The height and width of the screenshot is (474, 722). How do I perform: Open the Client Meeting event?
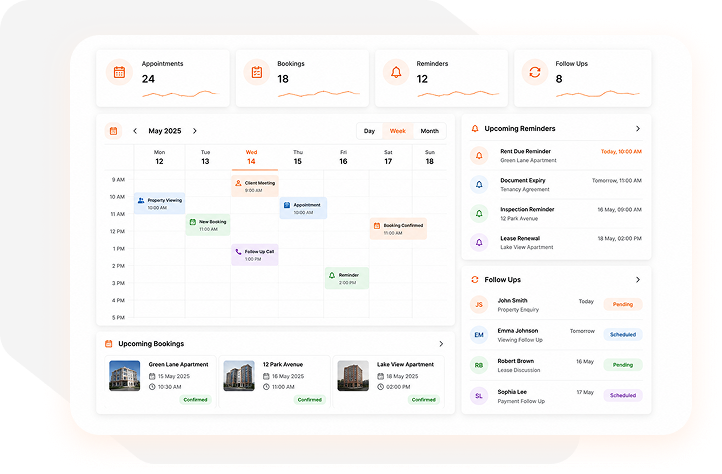[255, 186]
